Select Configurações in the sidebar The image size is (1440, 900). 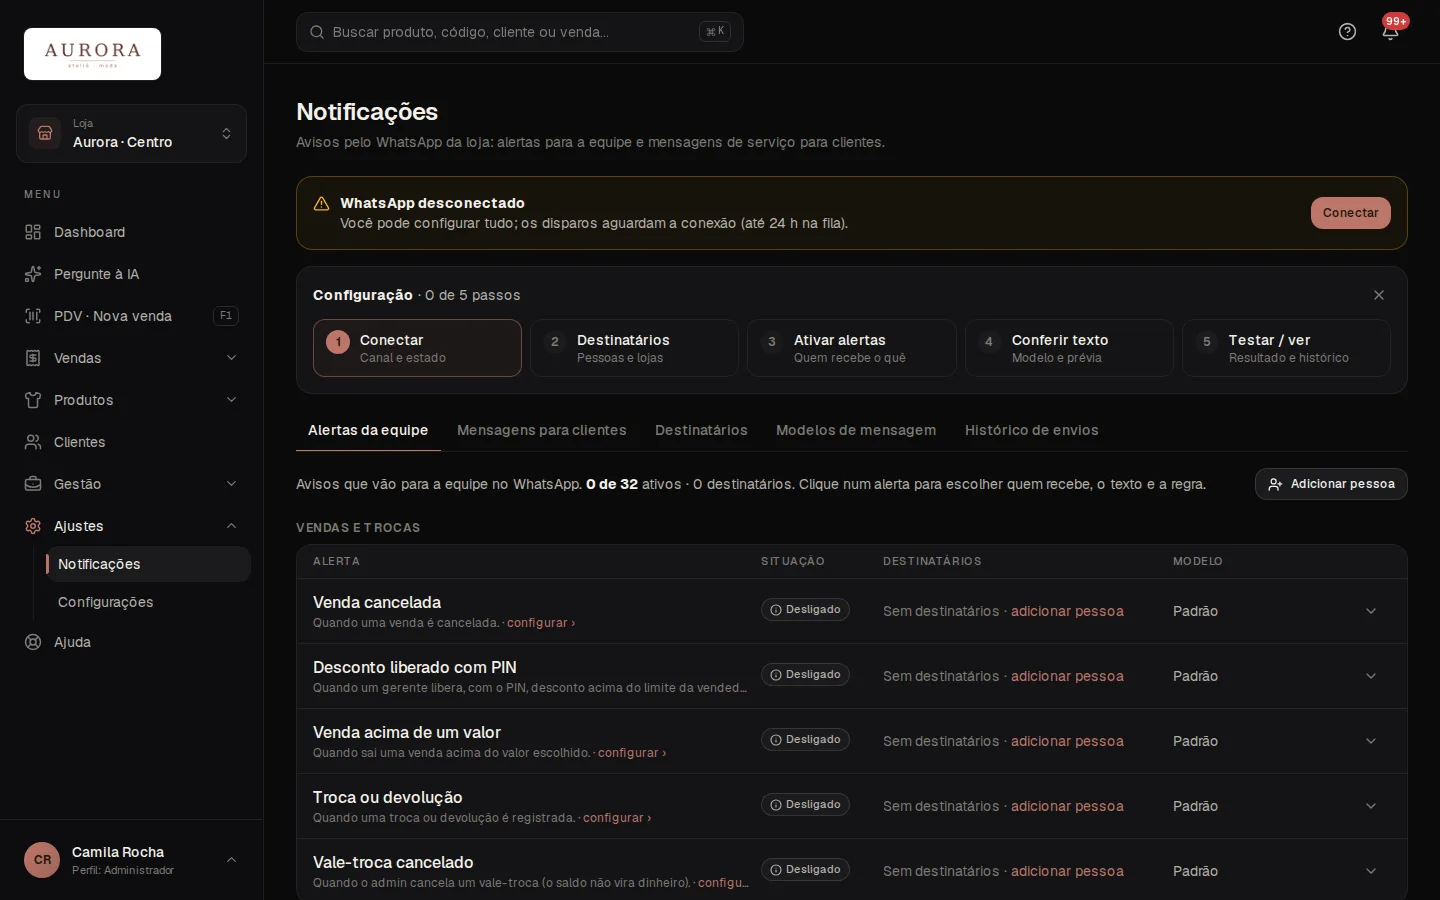[148, 602]
